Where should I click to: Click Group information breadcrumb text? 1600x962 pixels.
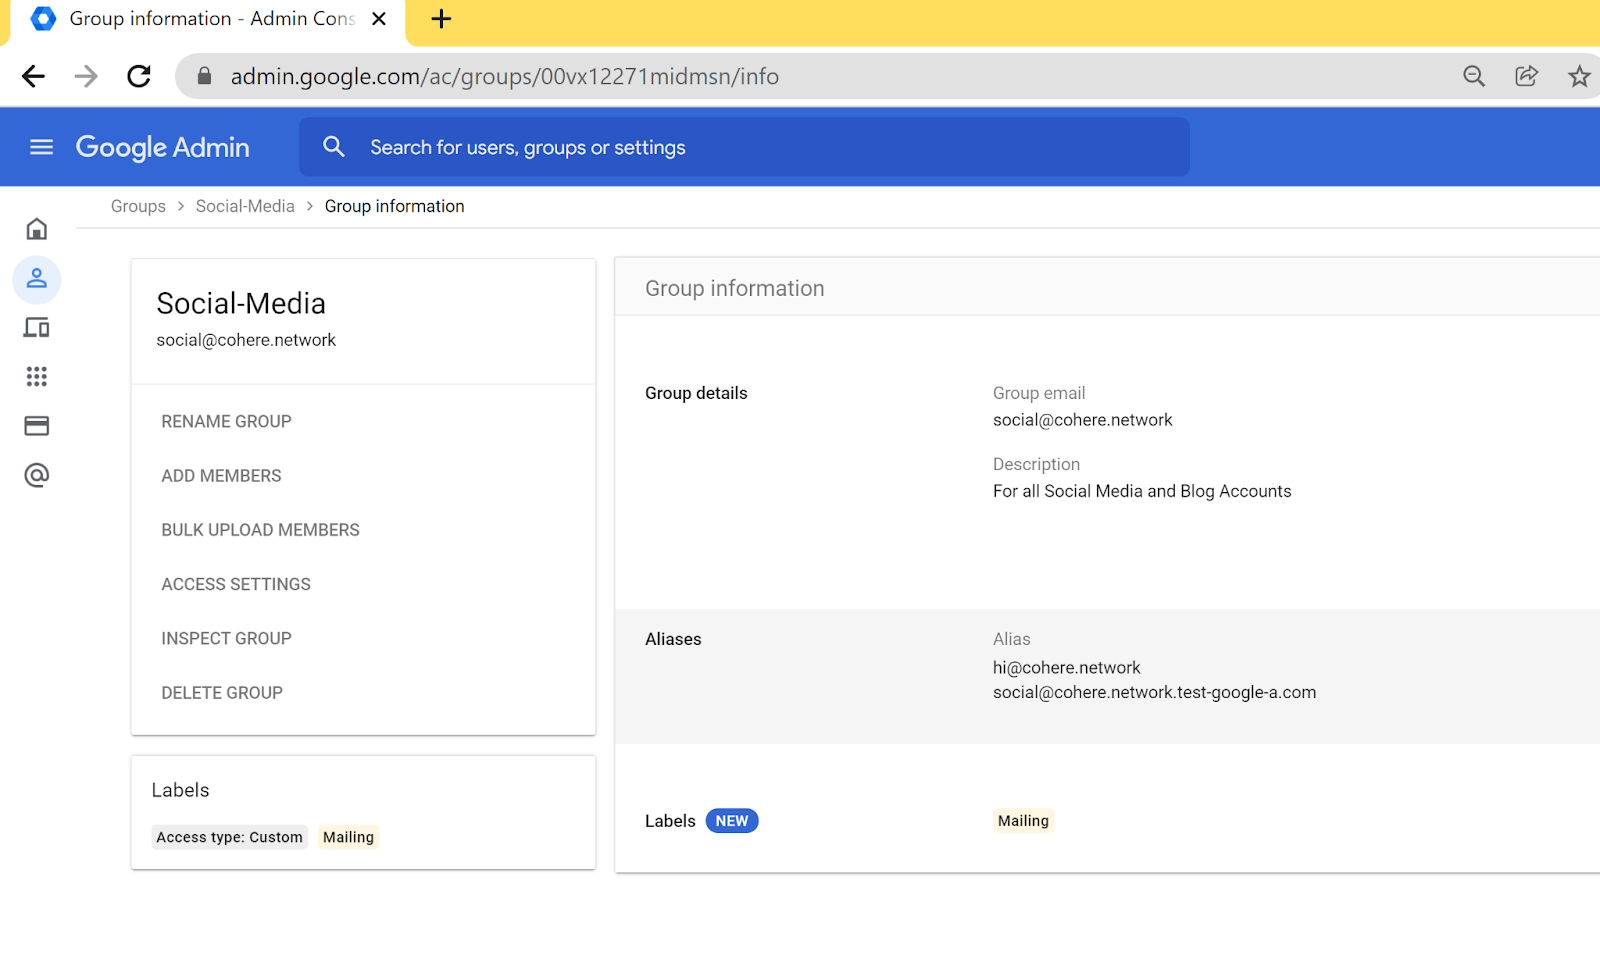(x=395, y=206)
